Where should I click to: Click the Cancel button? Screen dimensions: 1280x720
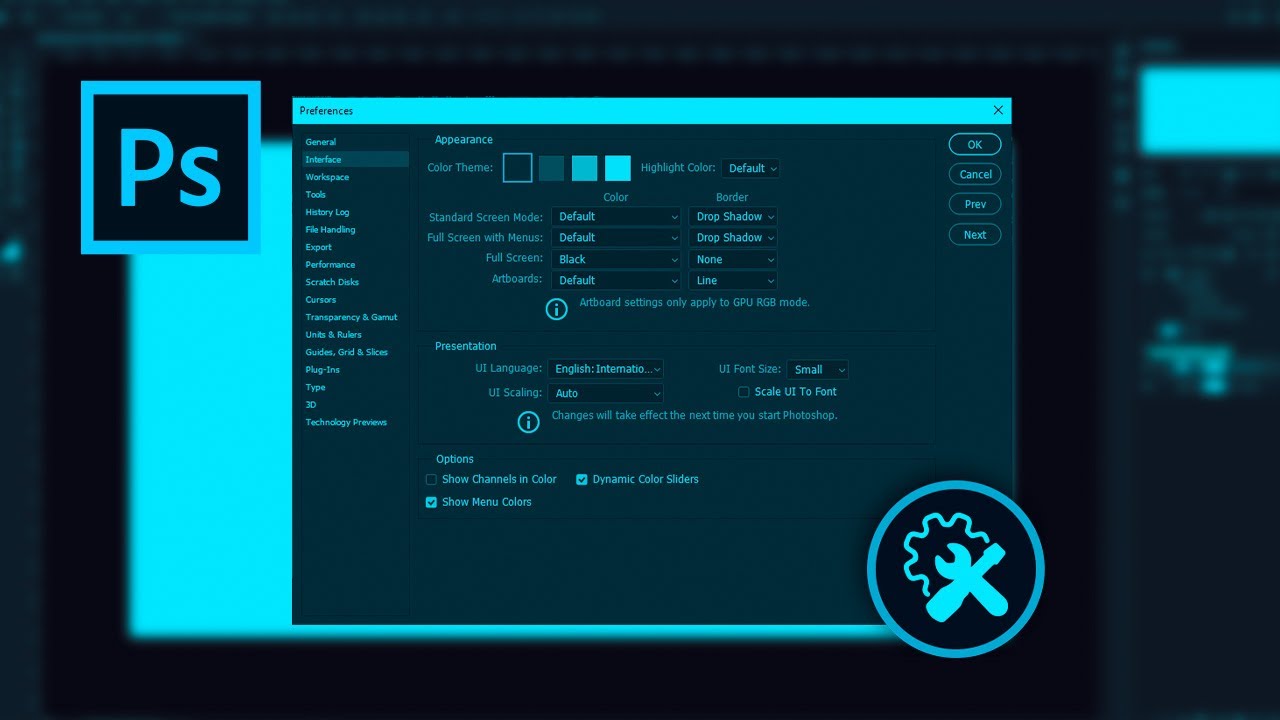click(975, 174)
